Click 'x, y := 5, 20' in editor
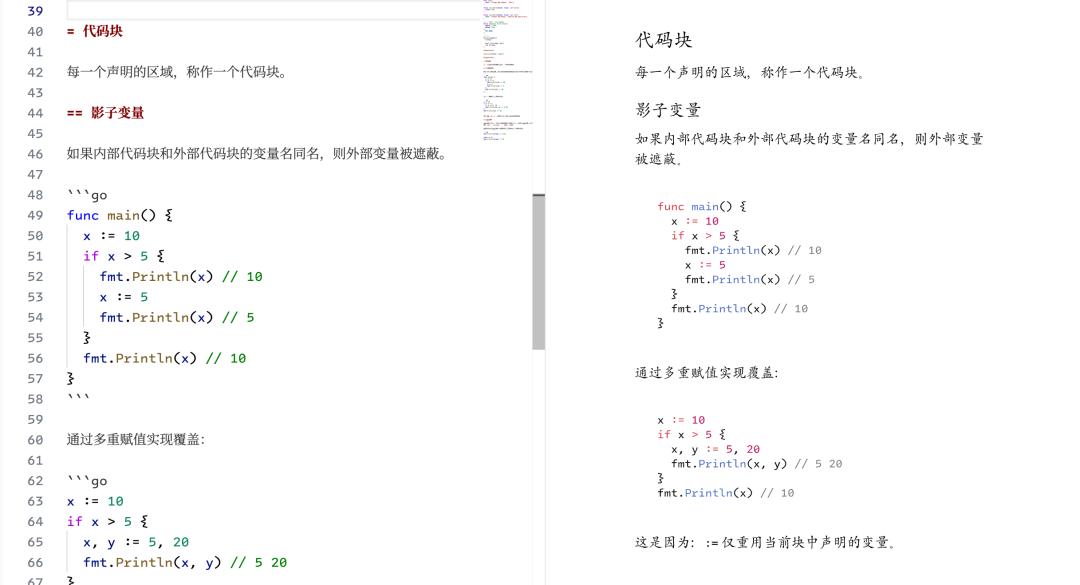This screenshot has height=585, width=1080. (x=136, y=542)
